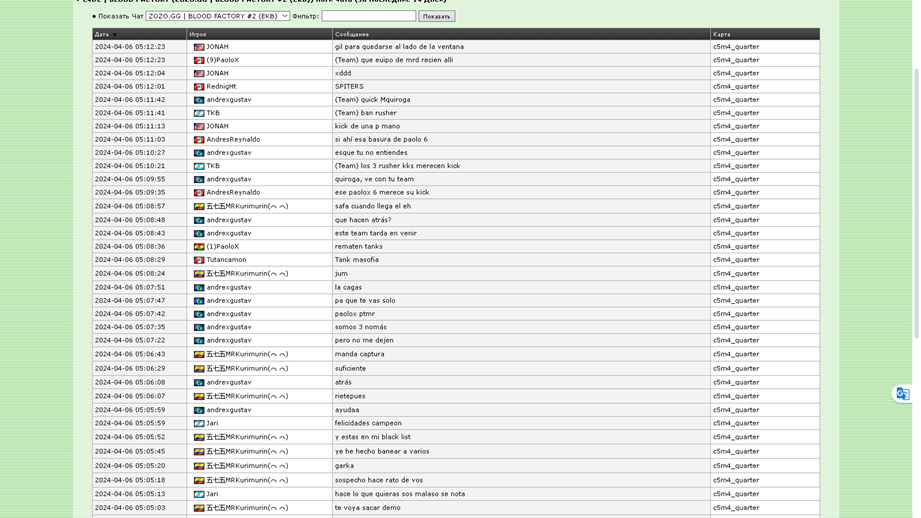Click JONAH's flag icon in the 05:11:13 row
921x518 pixels.
(x=199, y=127)
